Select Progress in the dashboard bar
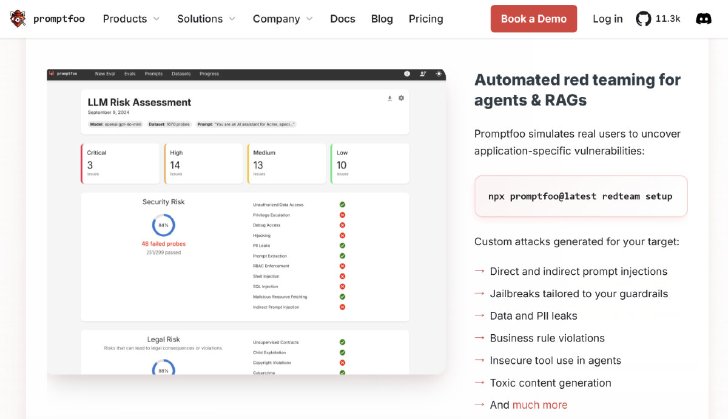The height and width of the screenshot is (419, 728). tap(209, 74)
